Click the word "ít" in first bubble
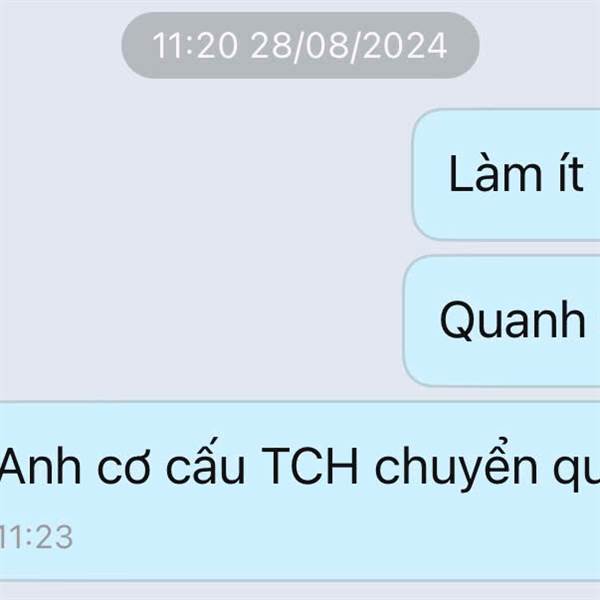 point(571,174)
